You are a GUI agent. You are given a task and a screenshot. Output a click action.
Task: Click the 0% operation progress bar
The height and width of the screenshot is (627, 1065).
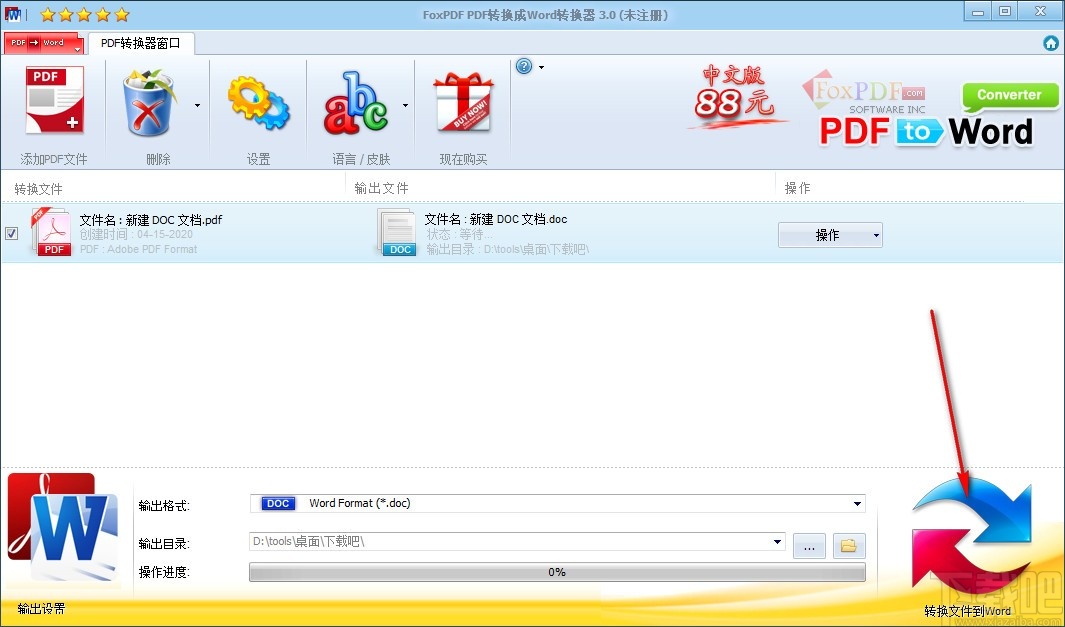click(x=558, y=572)
